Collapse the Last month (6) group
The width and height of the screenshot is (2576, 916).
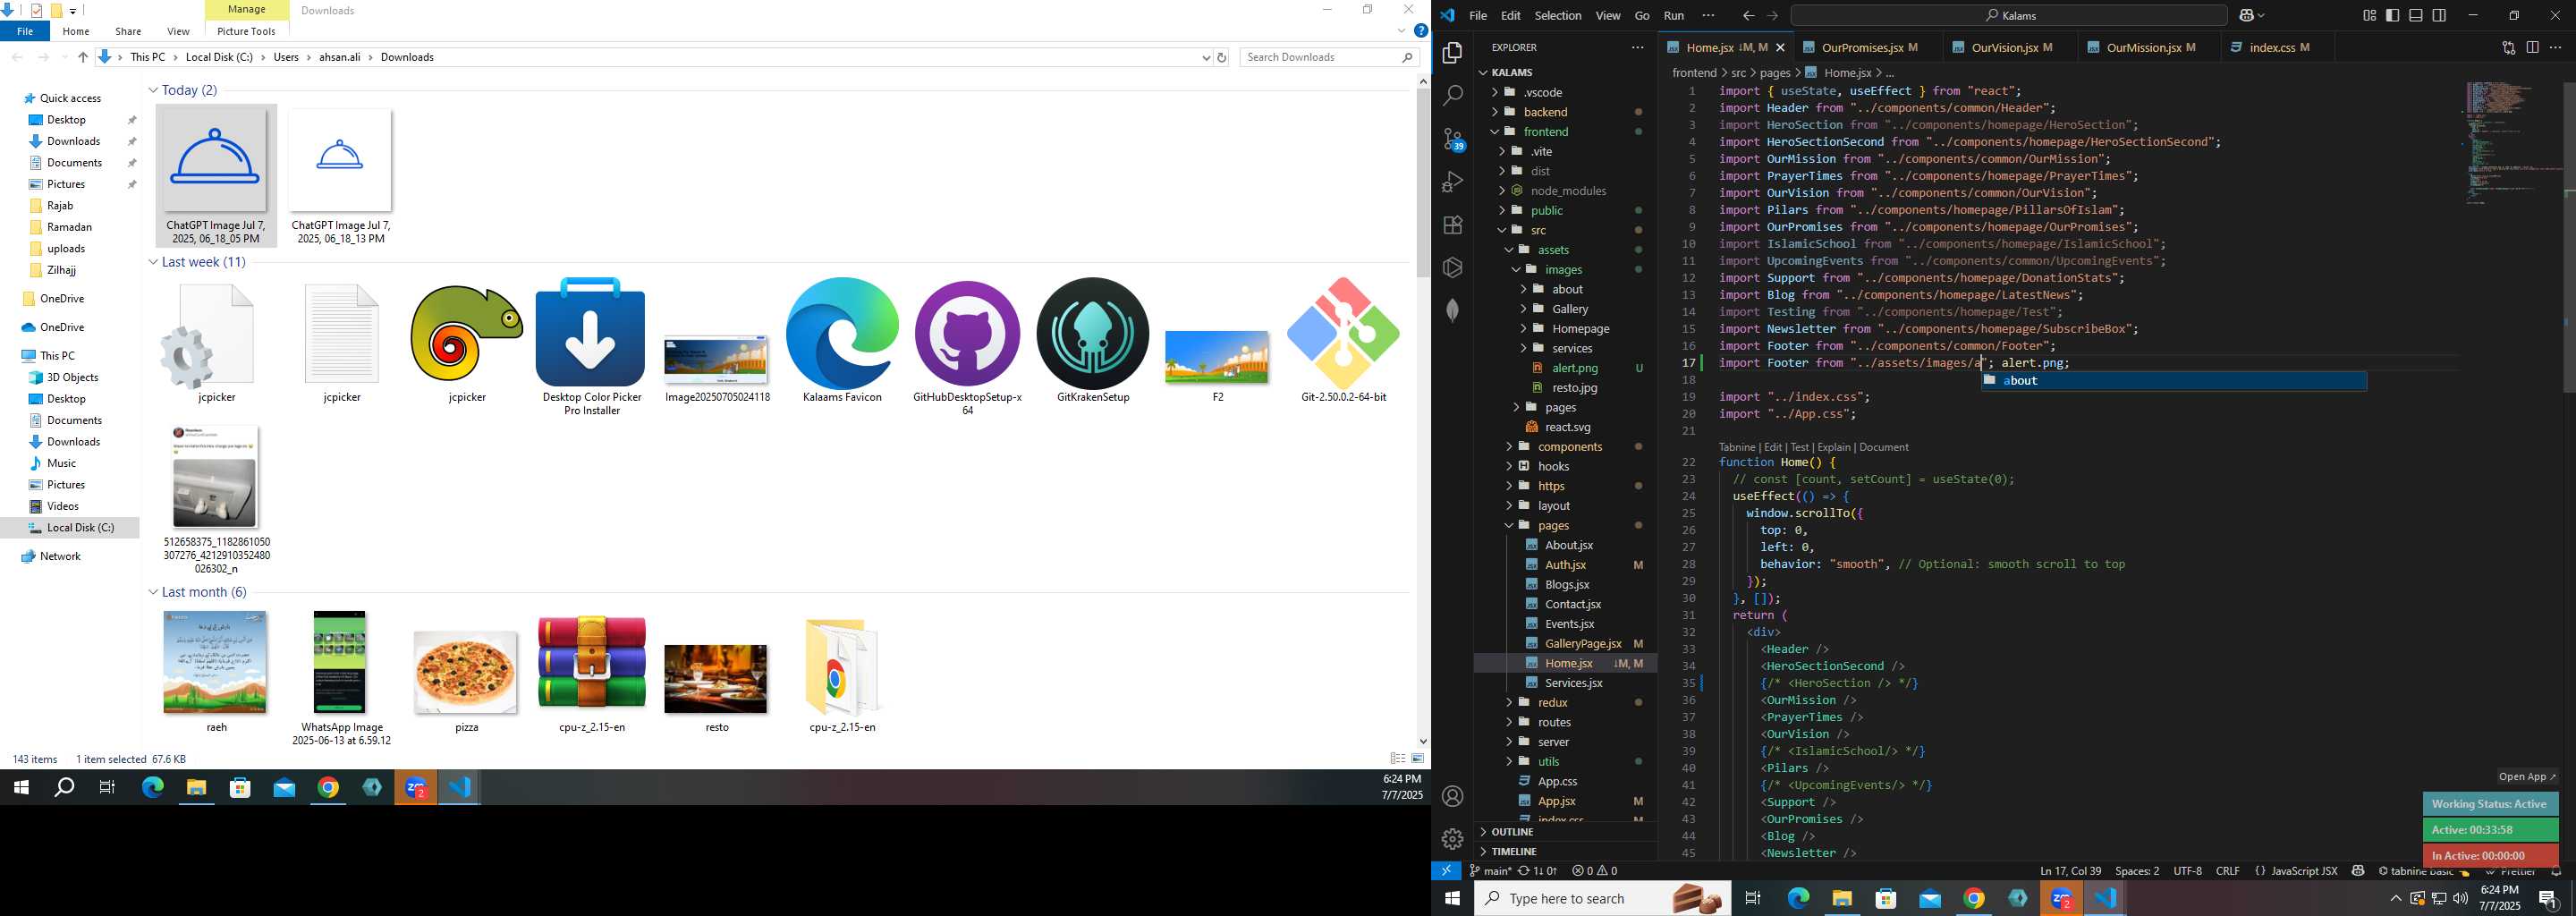coord(153,592)
